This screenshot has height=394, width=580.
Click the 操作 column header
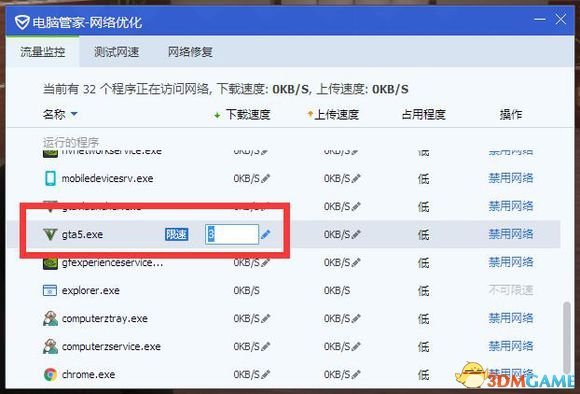click(x=510, y=115)
